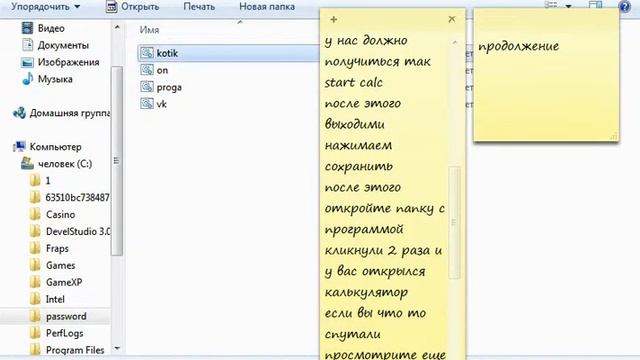Click the Компьютер icon
Viewport: 640px width, 360px height.
point(19,146)
